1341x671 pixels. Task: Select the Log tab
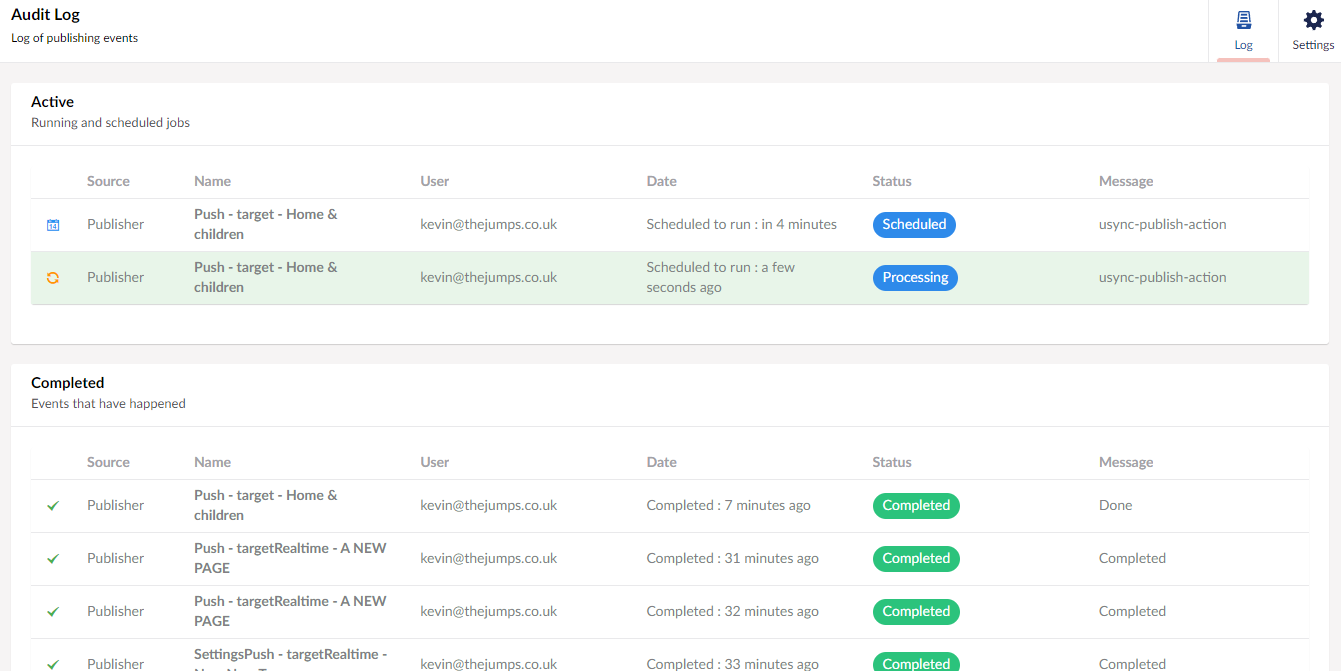click(x=1243, y=30)
